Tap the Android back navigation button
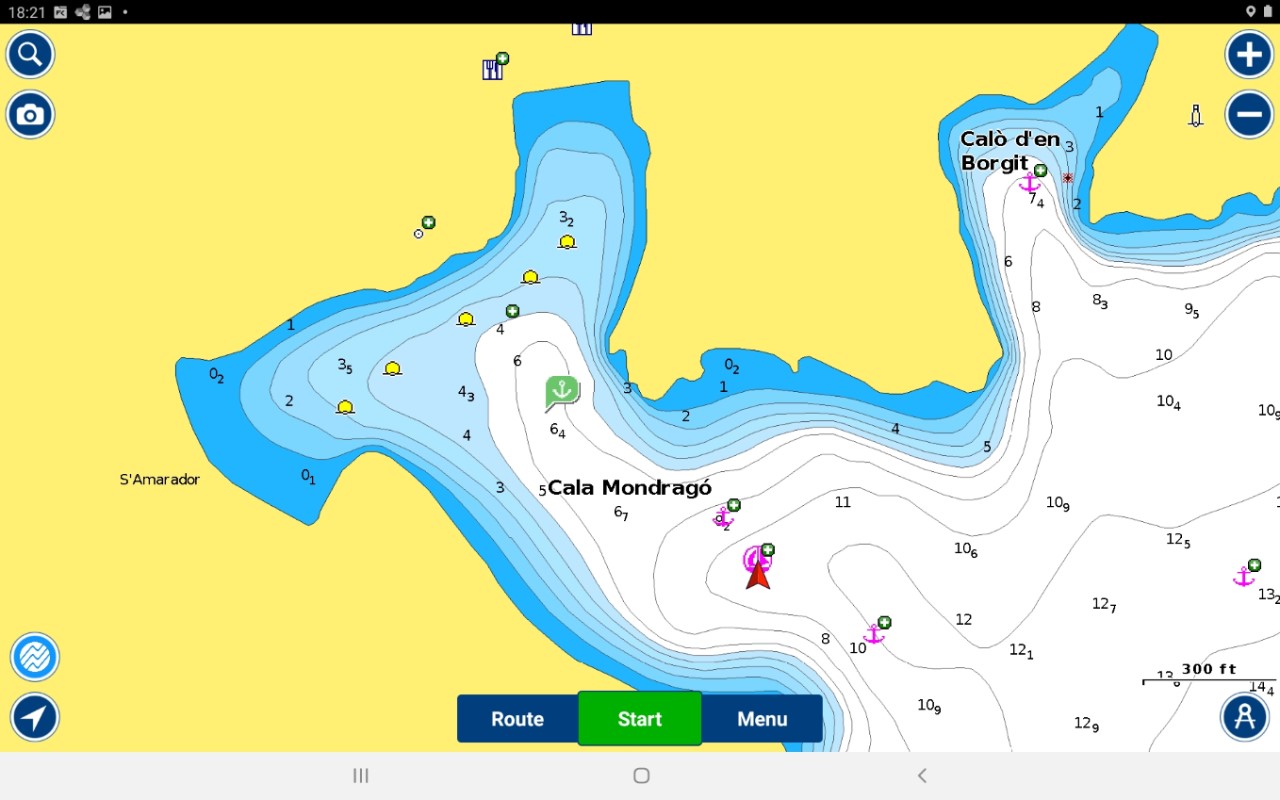 tap(922, 776)
